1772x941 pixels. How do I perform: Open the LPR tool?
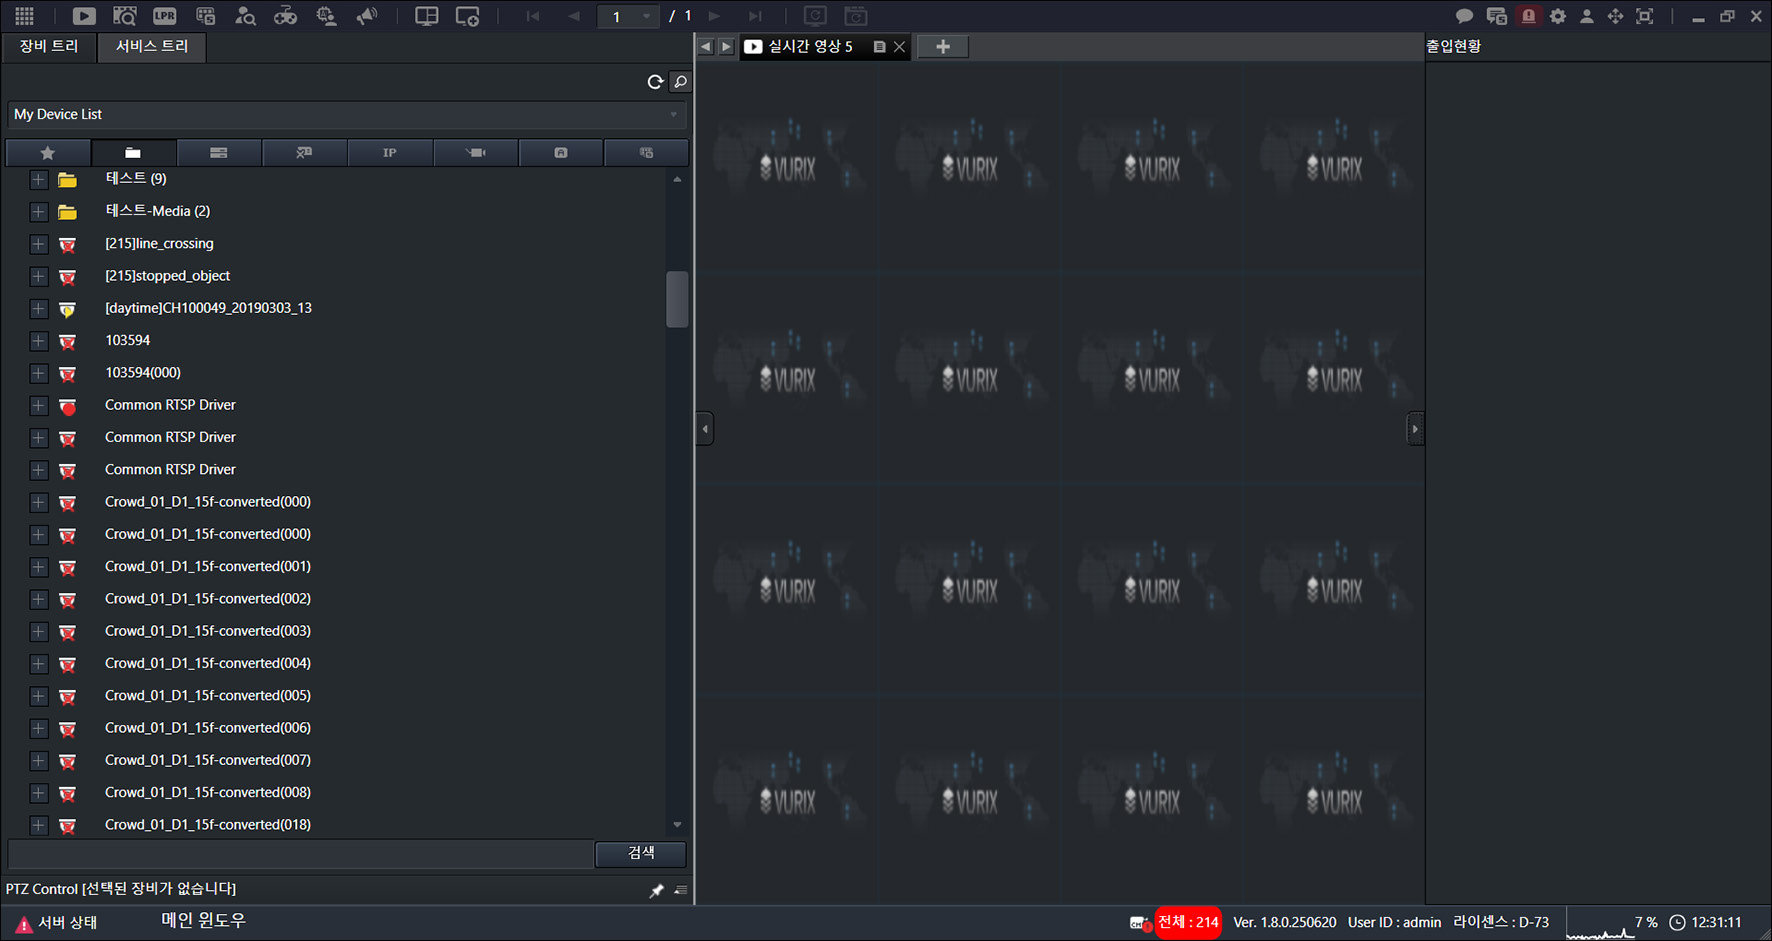[x=165, y=16]
